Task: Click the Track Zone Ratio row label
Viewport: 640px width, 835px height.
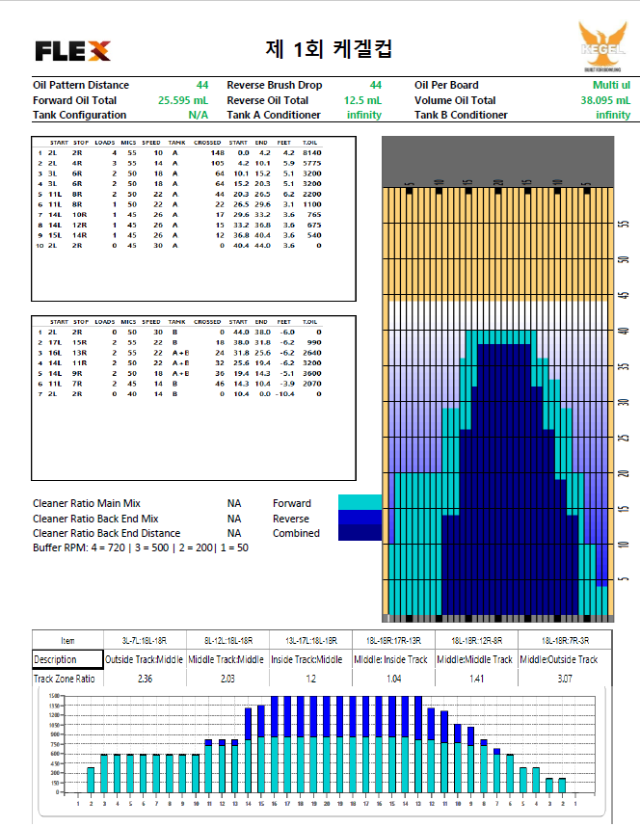Action: point(68,678)
